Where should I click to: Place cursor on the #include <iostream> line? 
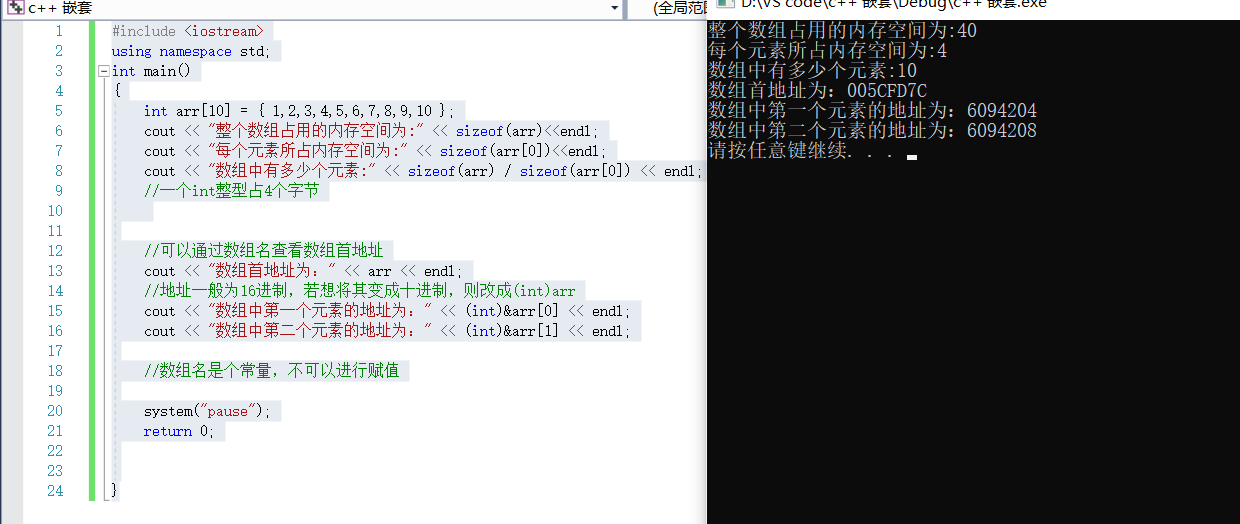(188, 31)
